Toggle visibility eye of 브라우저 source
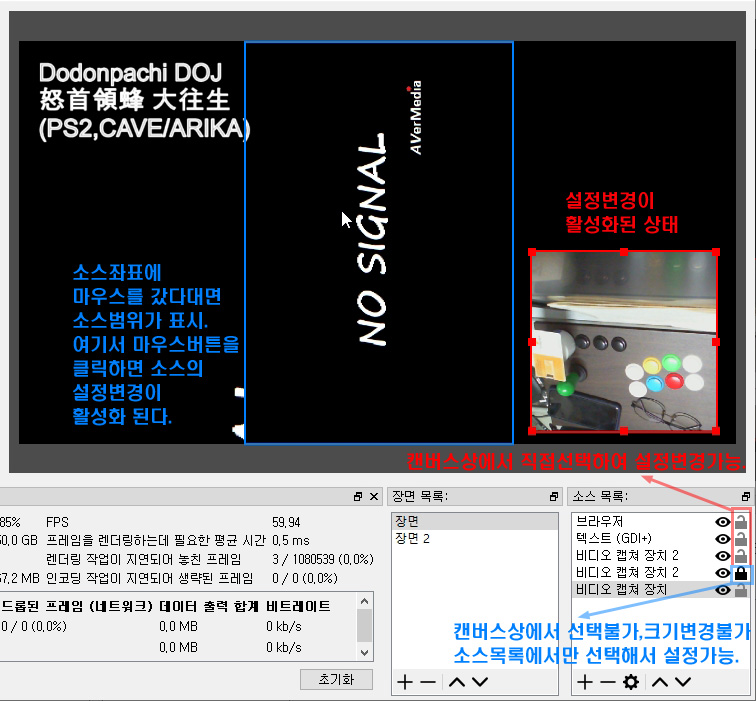 point(722,522)
